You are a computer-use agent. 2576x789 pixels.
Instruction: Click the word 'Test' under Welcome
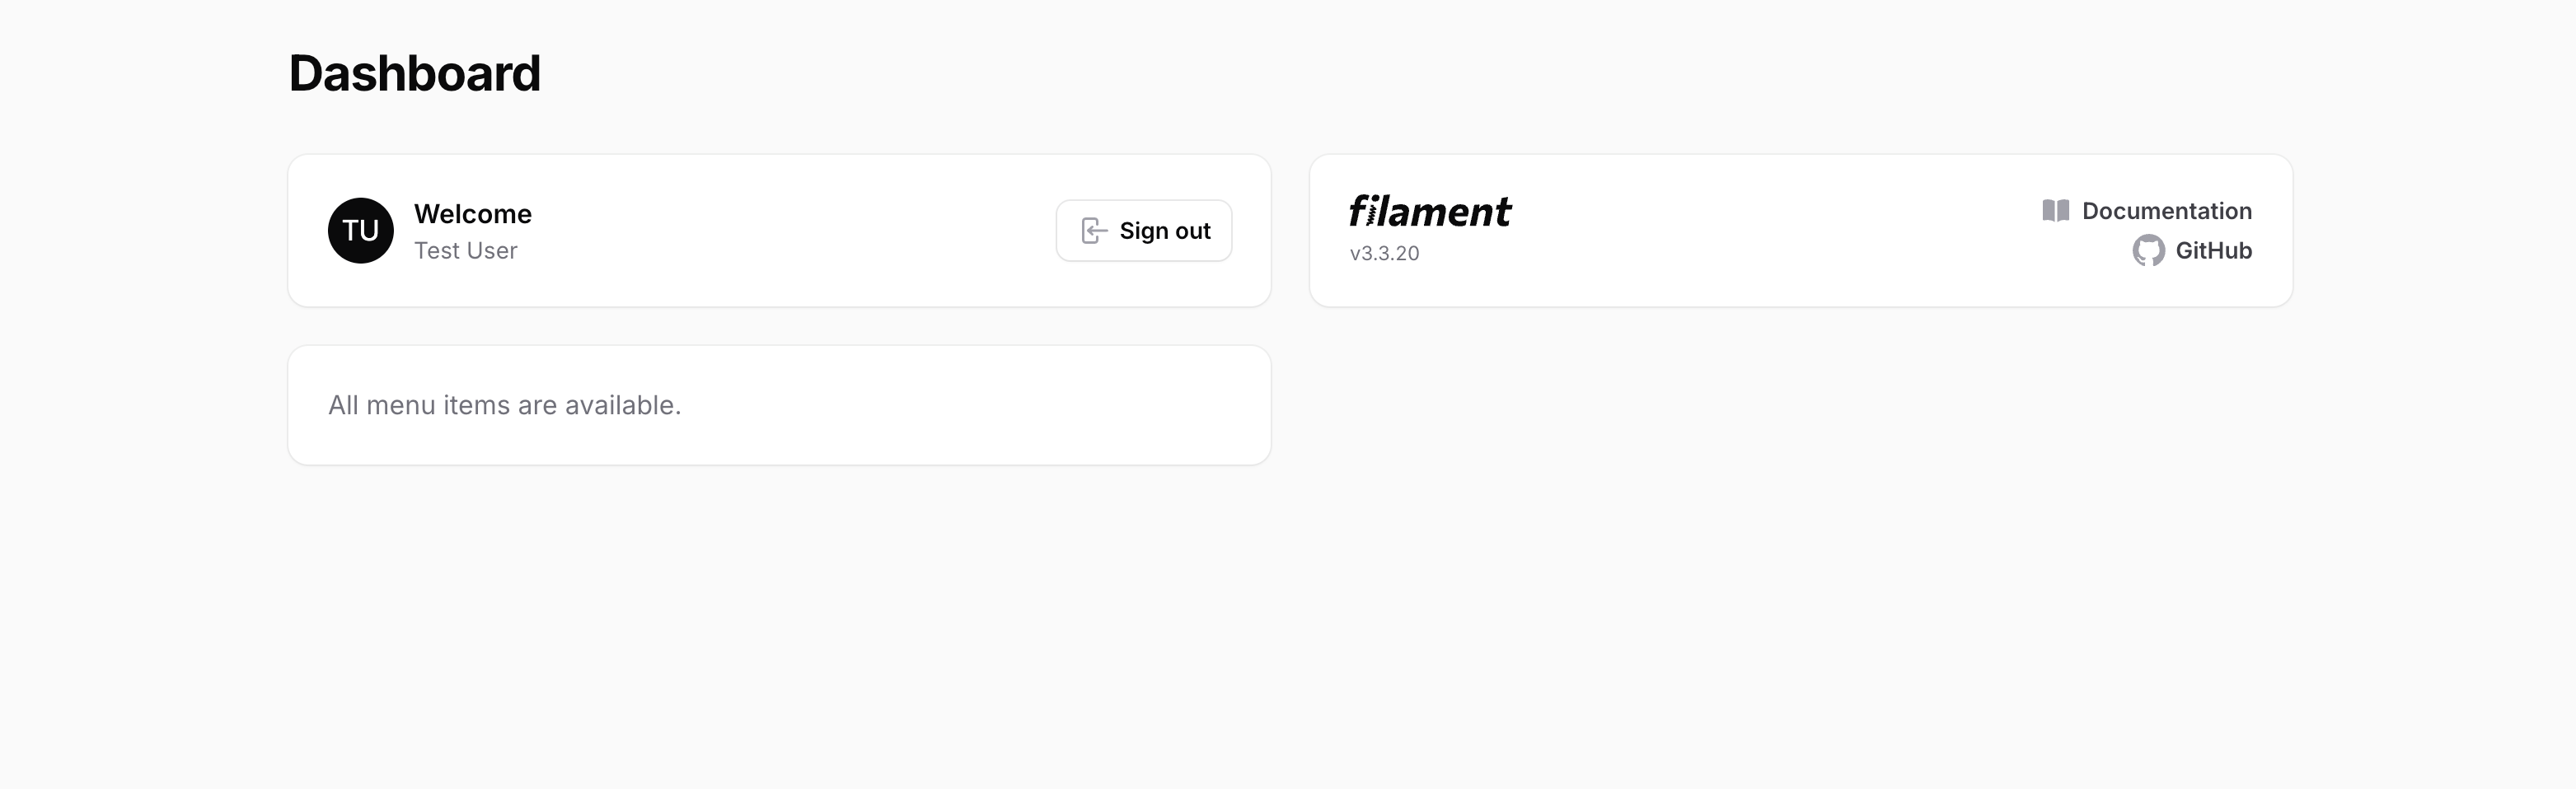pos(435,251)
